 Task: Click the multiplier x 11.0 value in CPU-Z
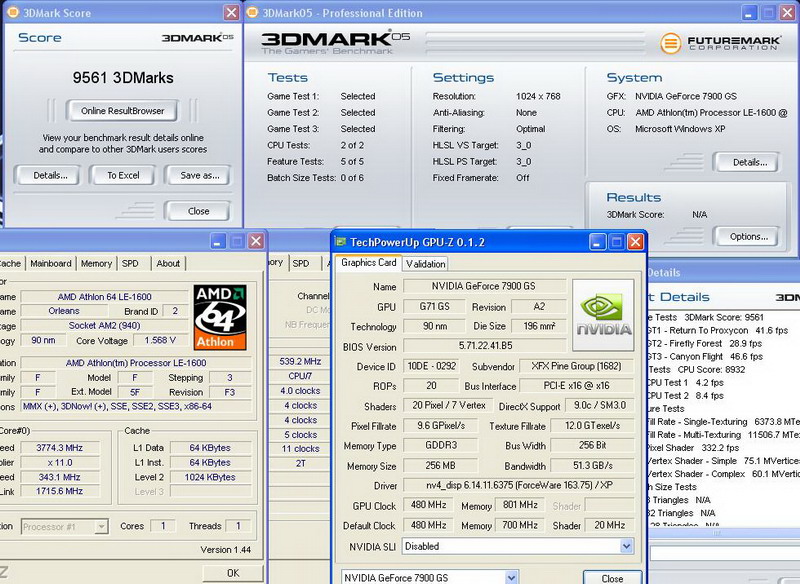(59, 463)
